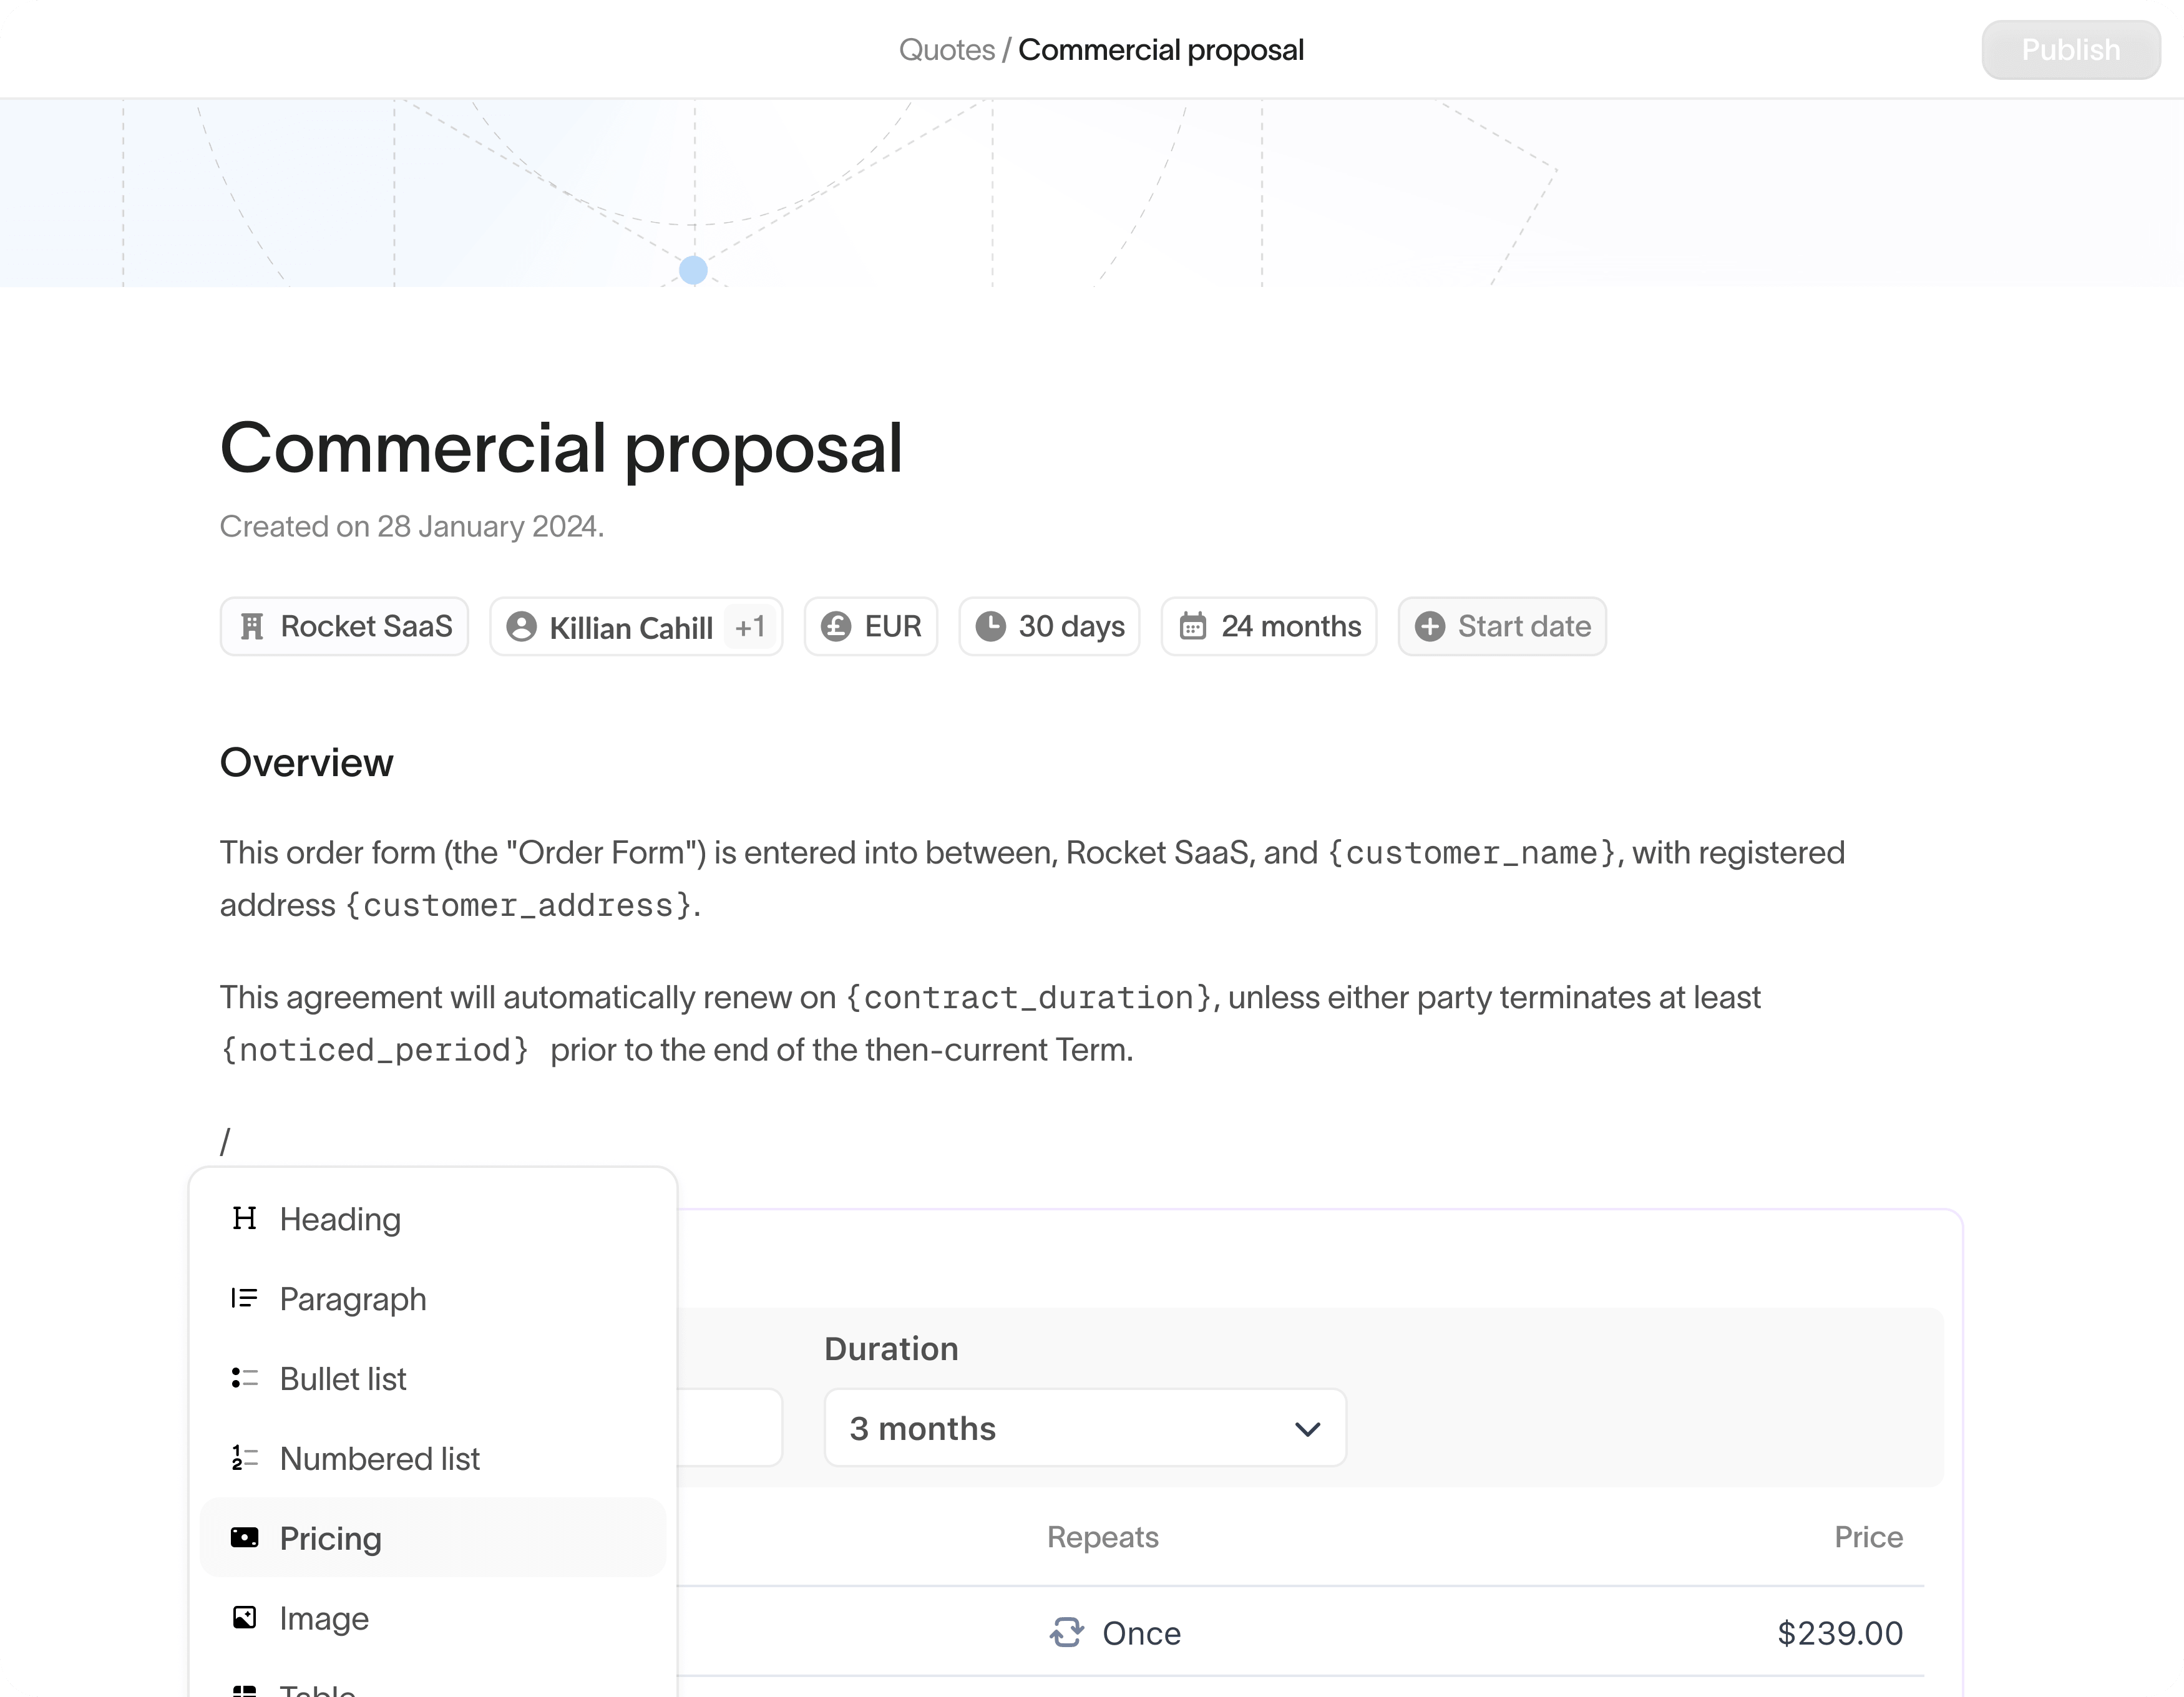Click the company icon on Rocket SaaS chip
Screen dimensions: 2184x1697
[x=251, y=626]
